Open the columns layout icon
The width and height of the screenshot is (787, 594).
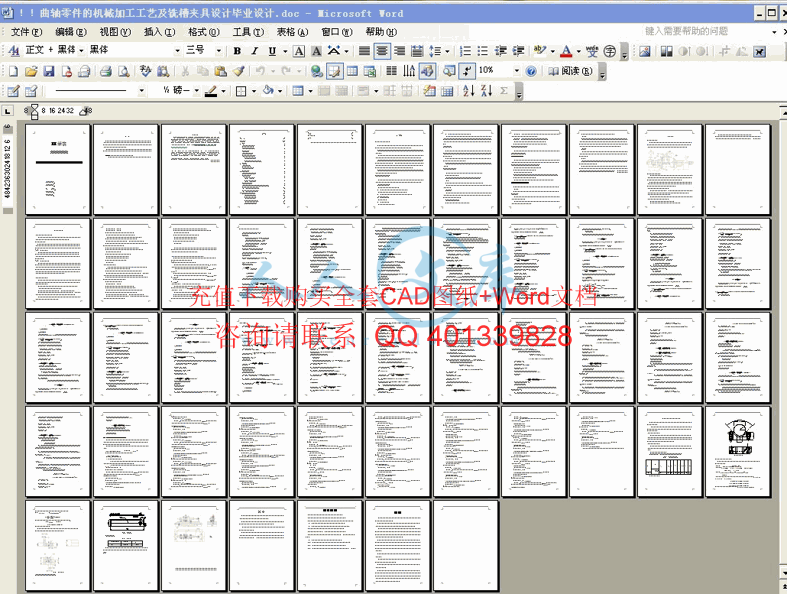pyautogui.click(x=391, y=71)
